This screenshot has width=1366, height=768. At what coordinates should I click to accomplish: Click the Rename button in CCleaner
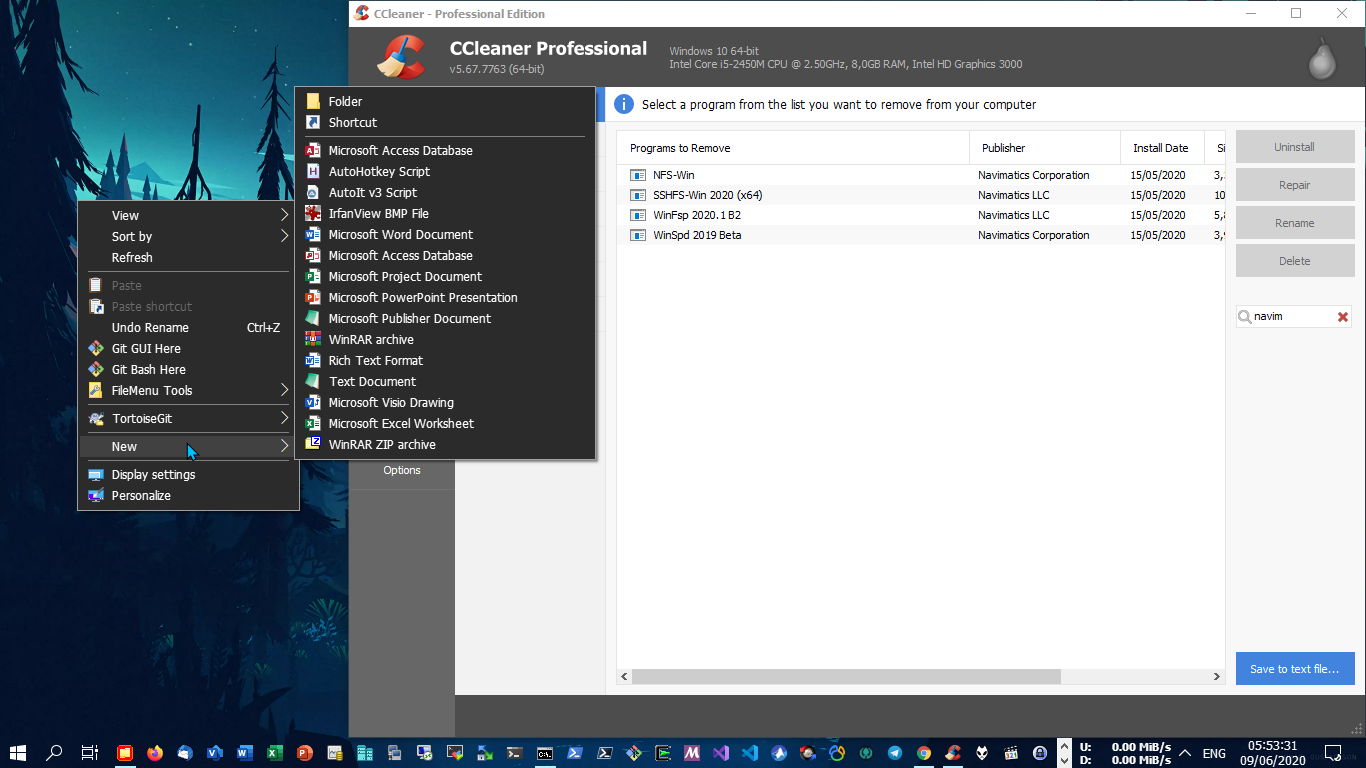click(1295, 223)
